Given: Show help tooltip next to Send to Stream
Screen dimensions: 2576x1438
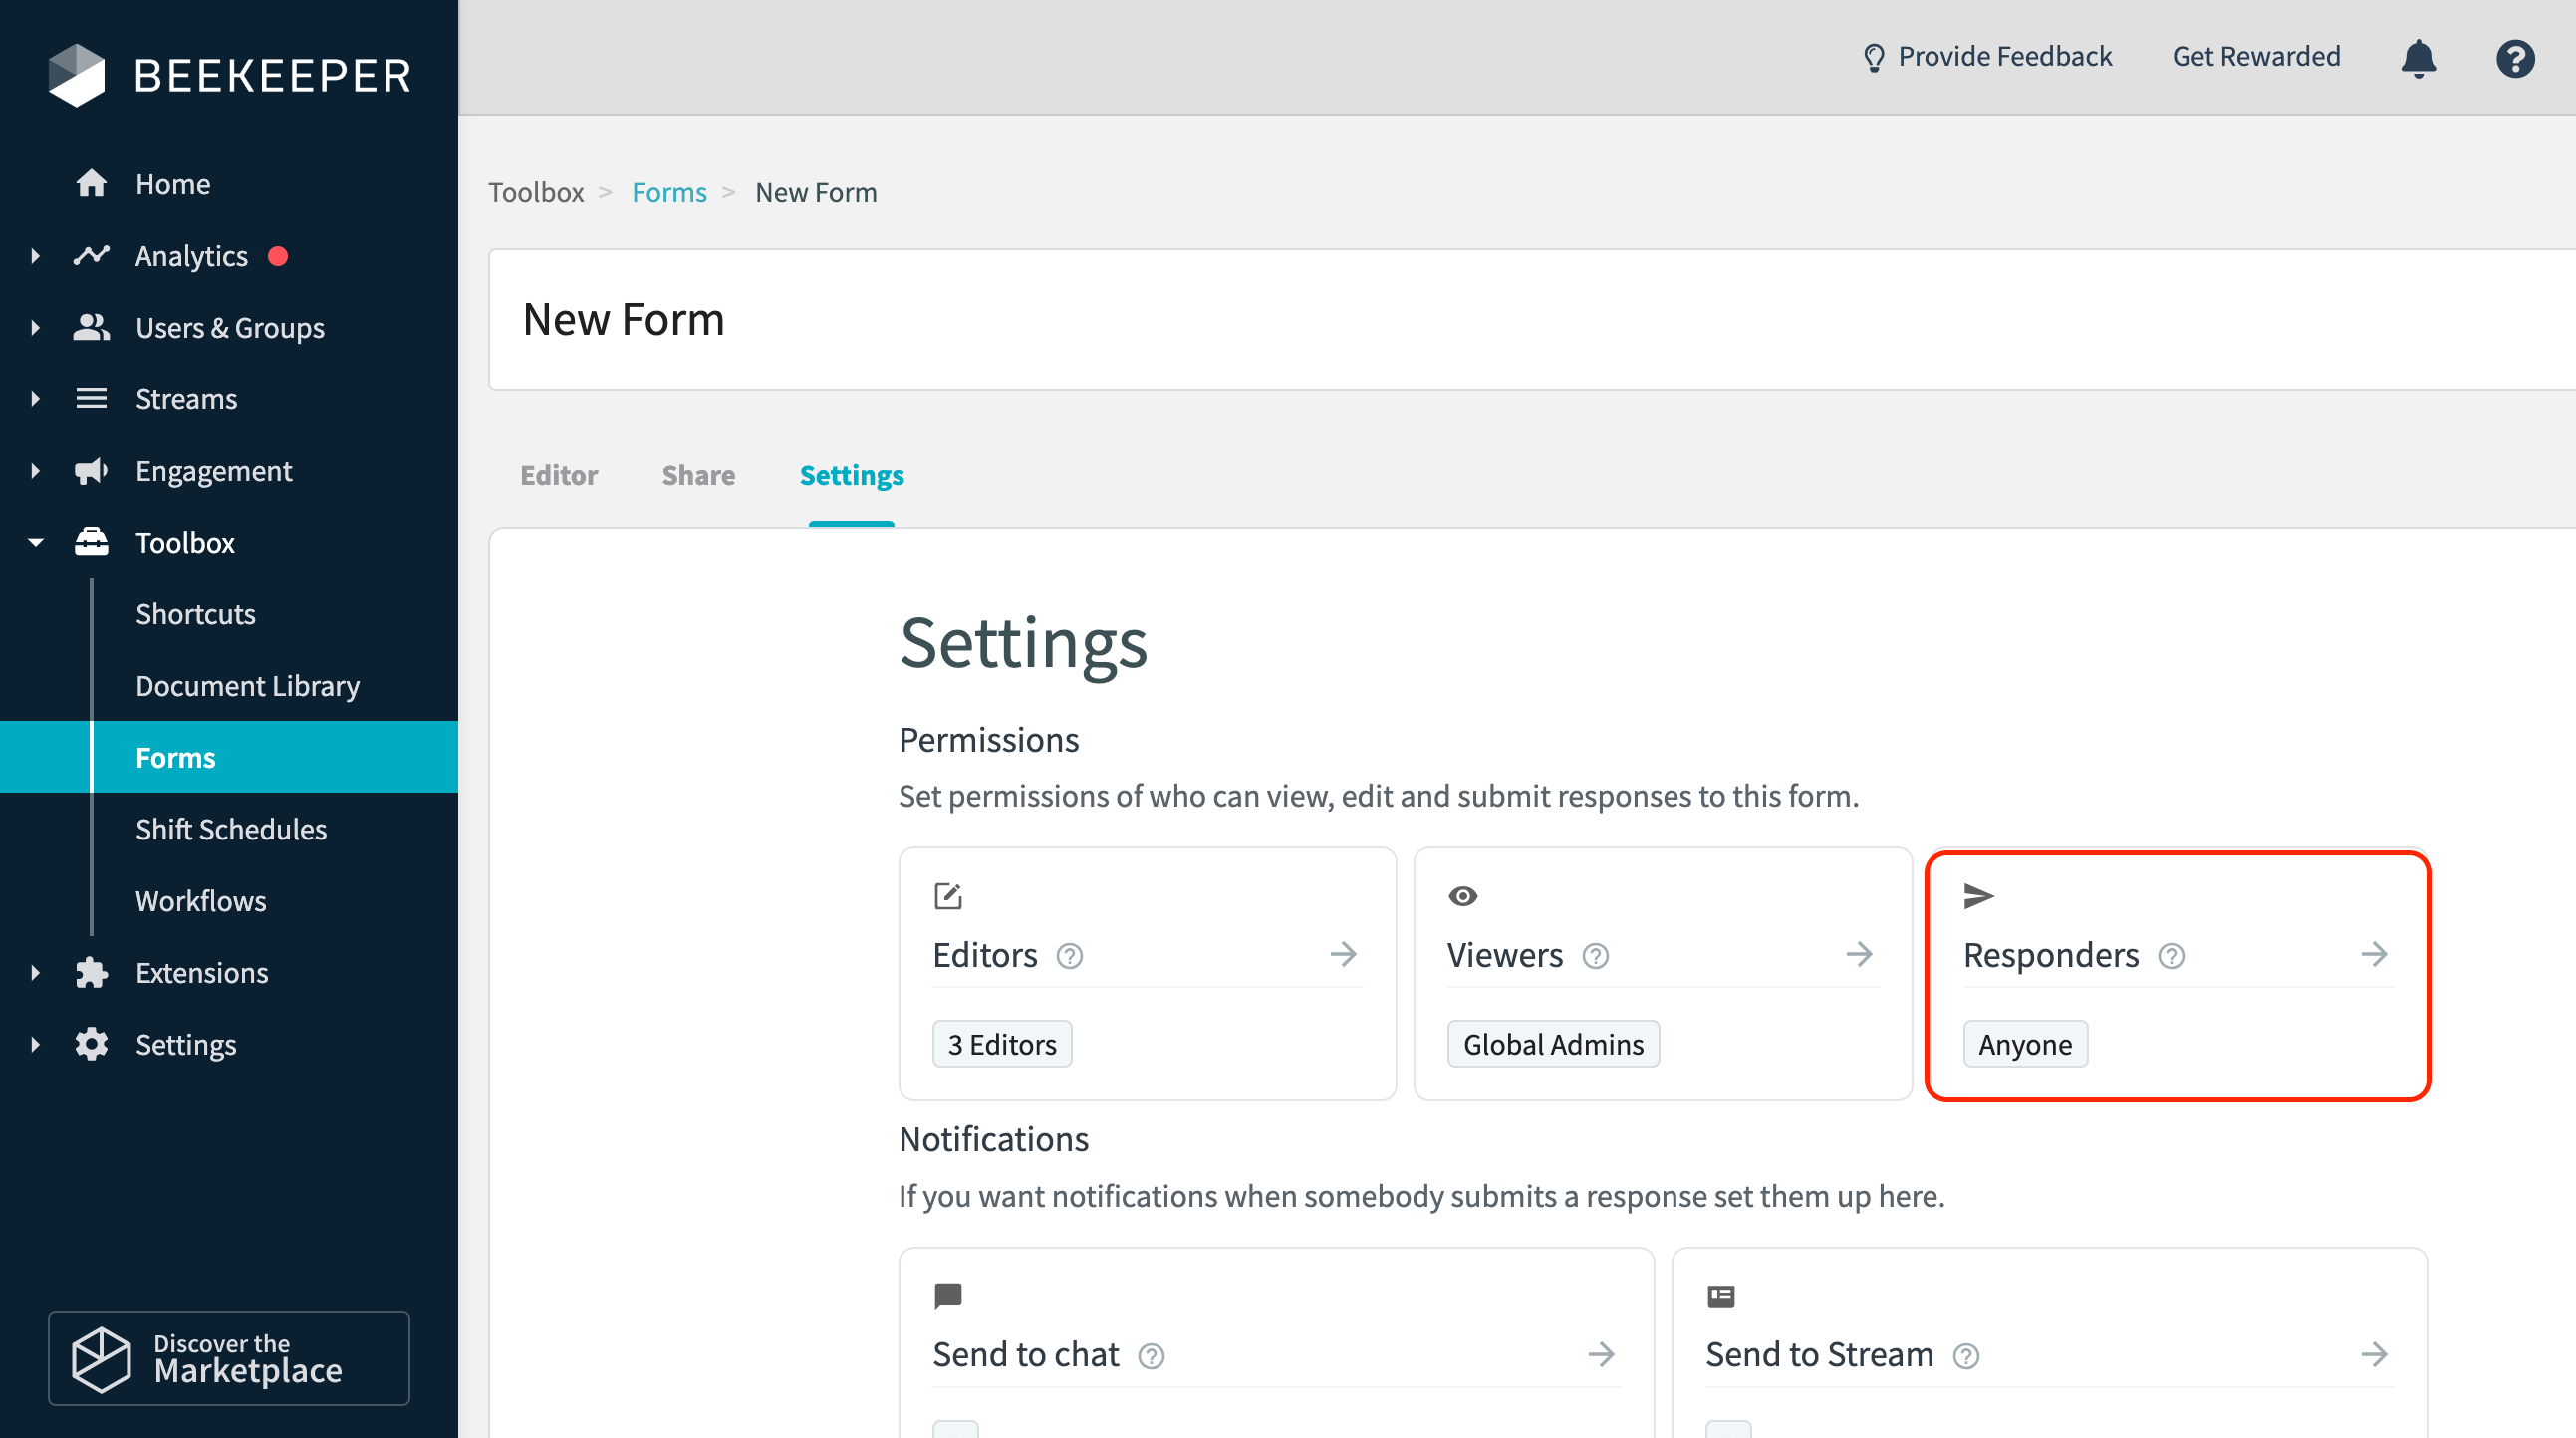Looking at the screenshot, I should click(x=1965, y=1356).
